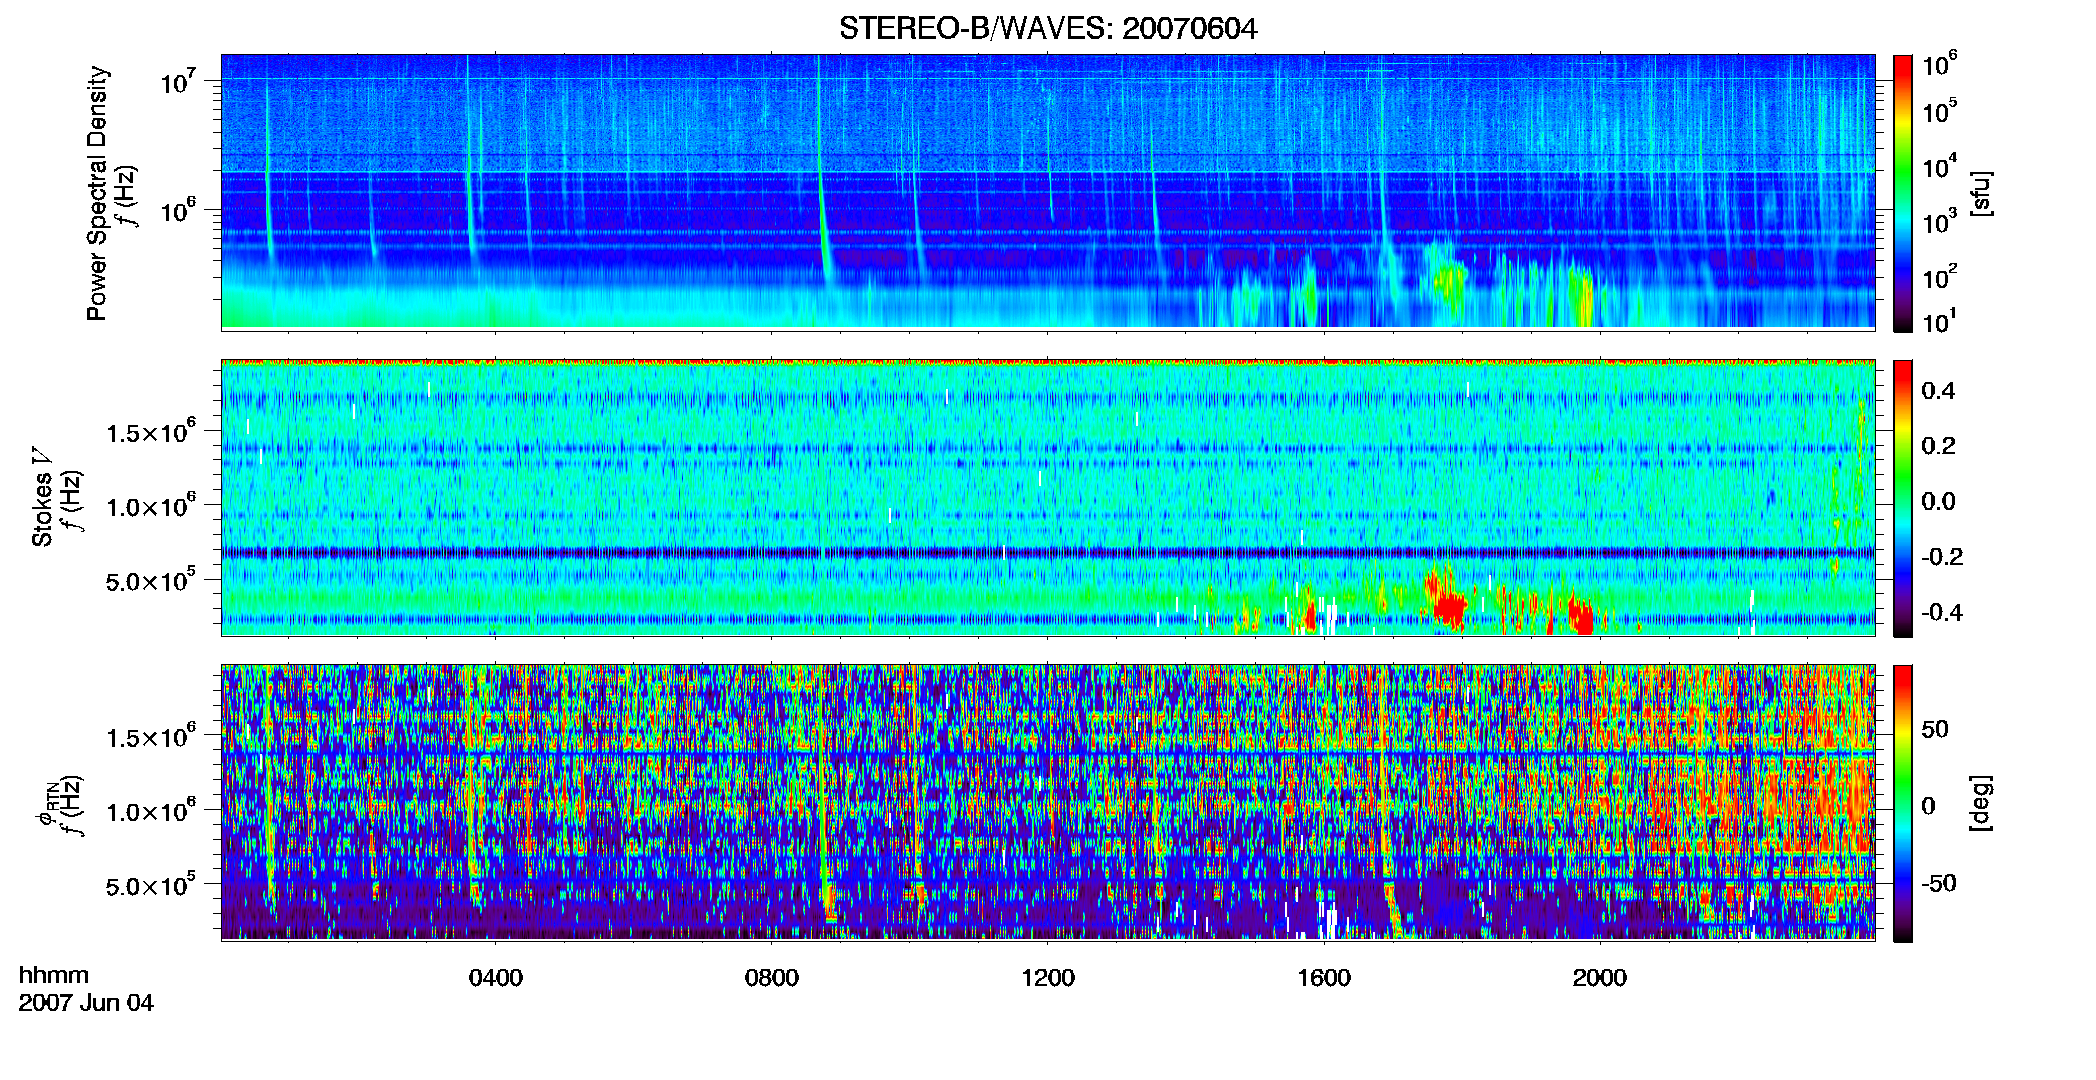Click the 10^2 tick on the sfu colorbar

tap(1940, 277)
